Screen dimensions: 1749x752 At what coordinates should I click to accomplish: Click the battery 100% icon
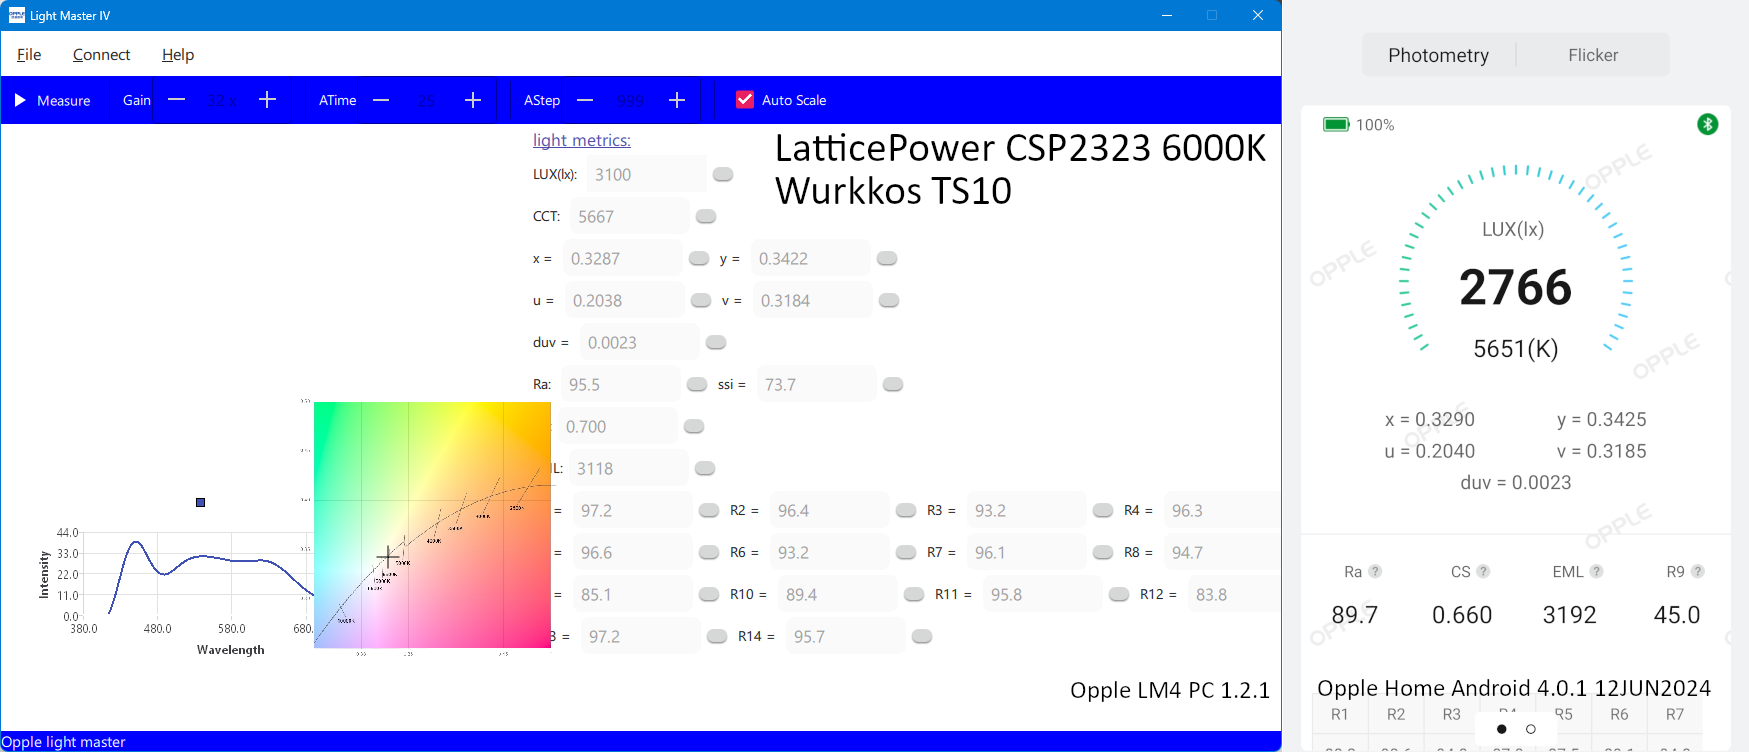click(1337, 124)
